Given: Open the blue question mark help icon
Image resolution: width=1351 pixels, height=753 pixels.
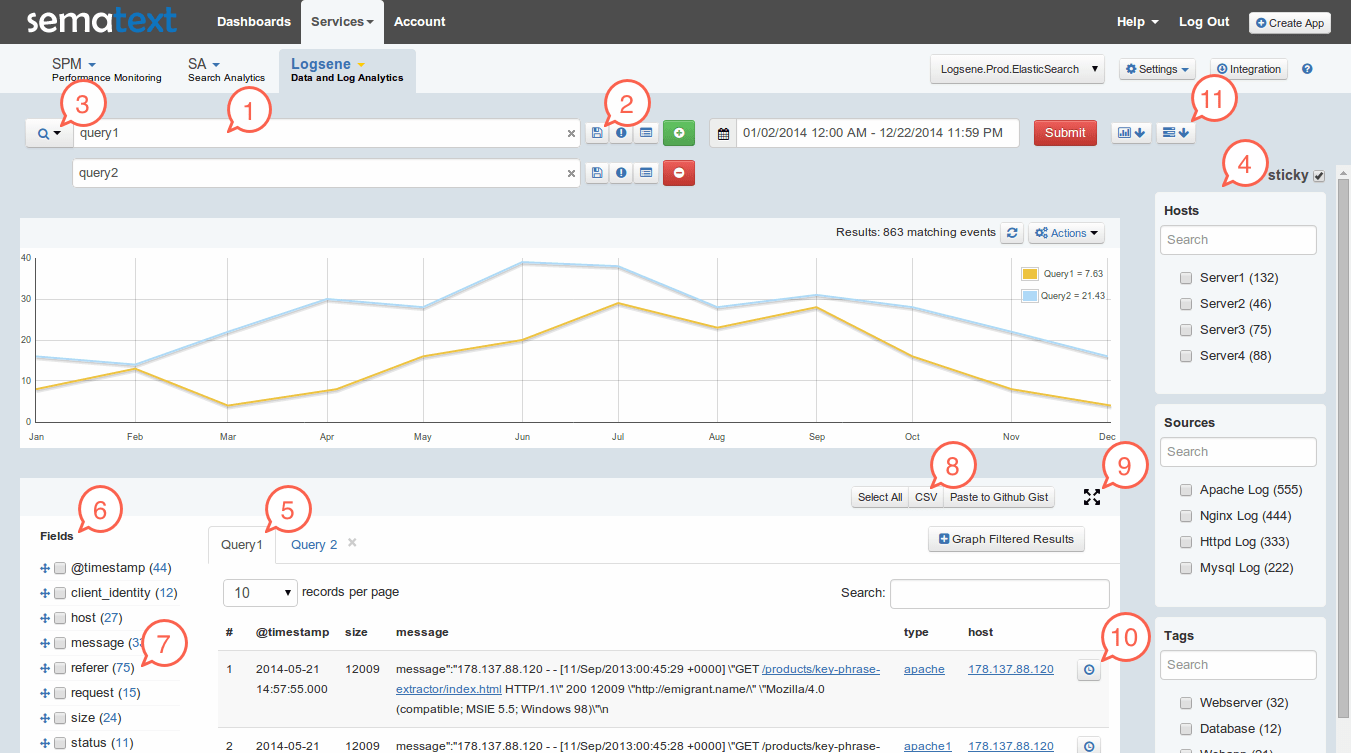Looking at the screenshot, I should (x=1307, y=69).
